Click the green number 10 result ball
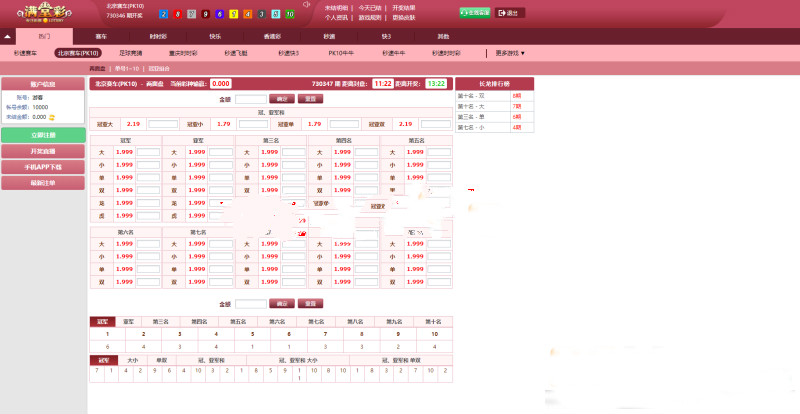 [289, 14]
